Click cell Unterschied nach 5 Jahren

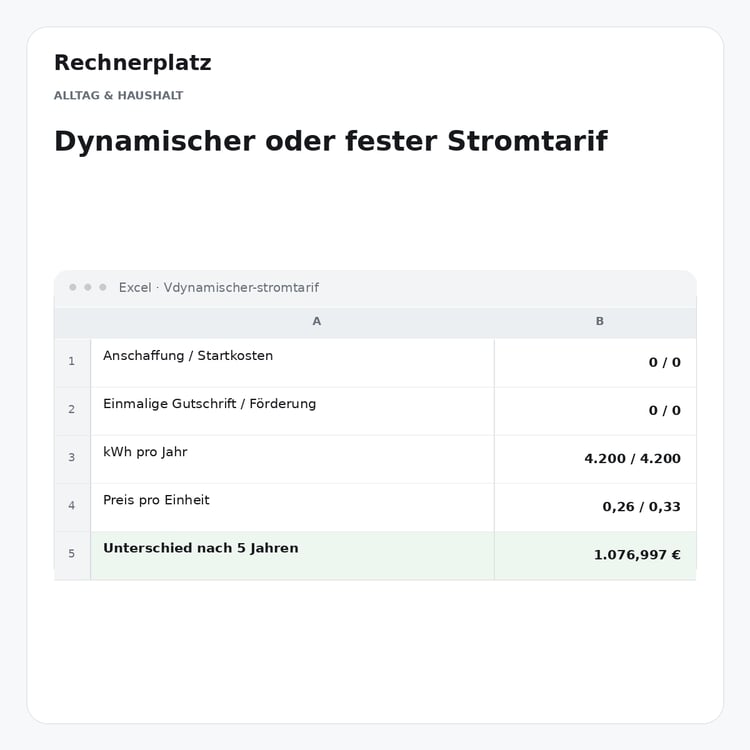click(x=292, y=556)
